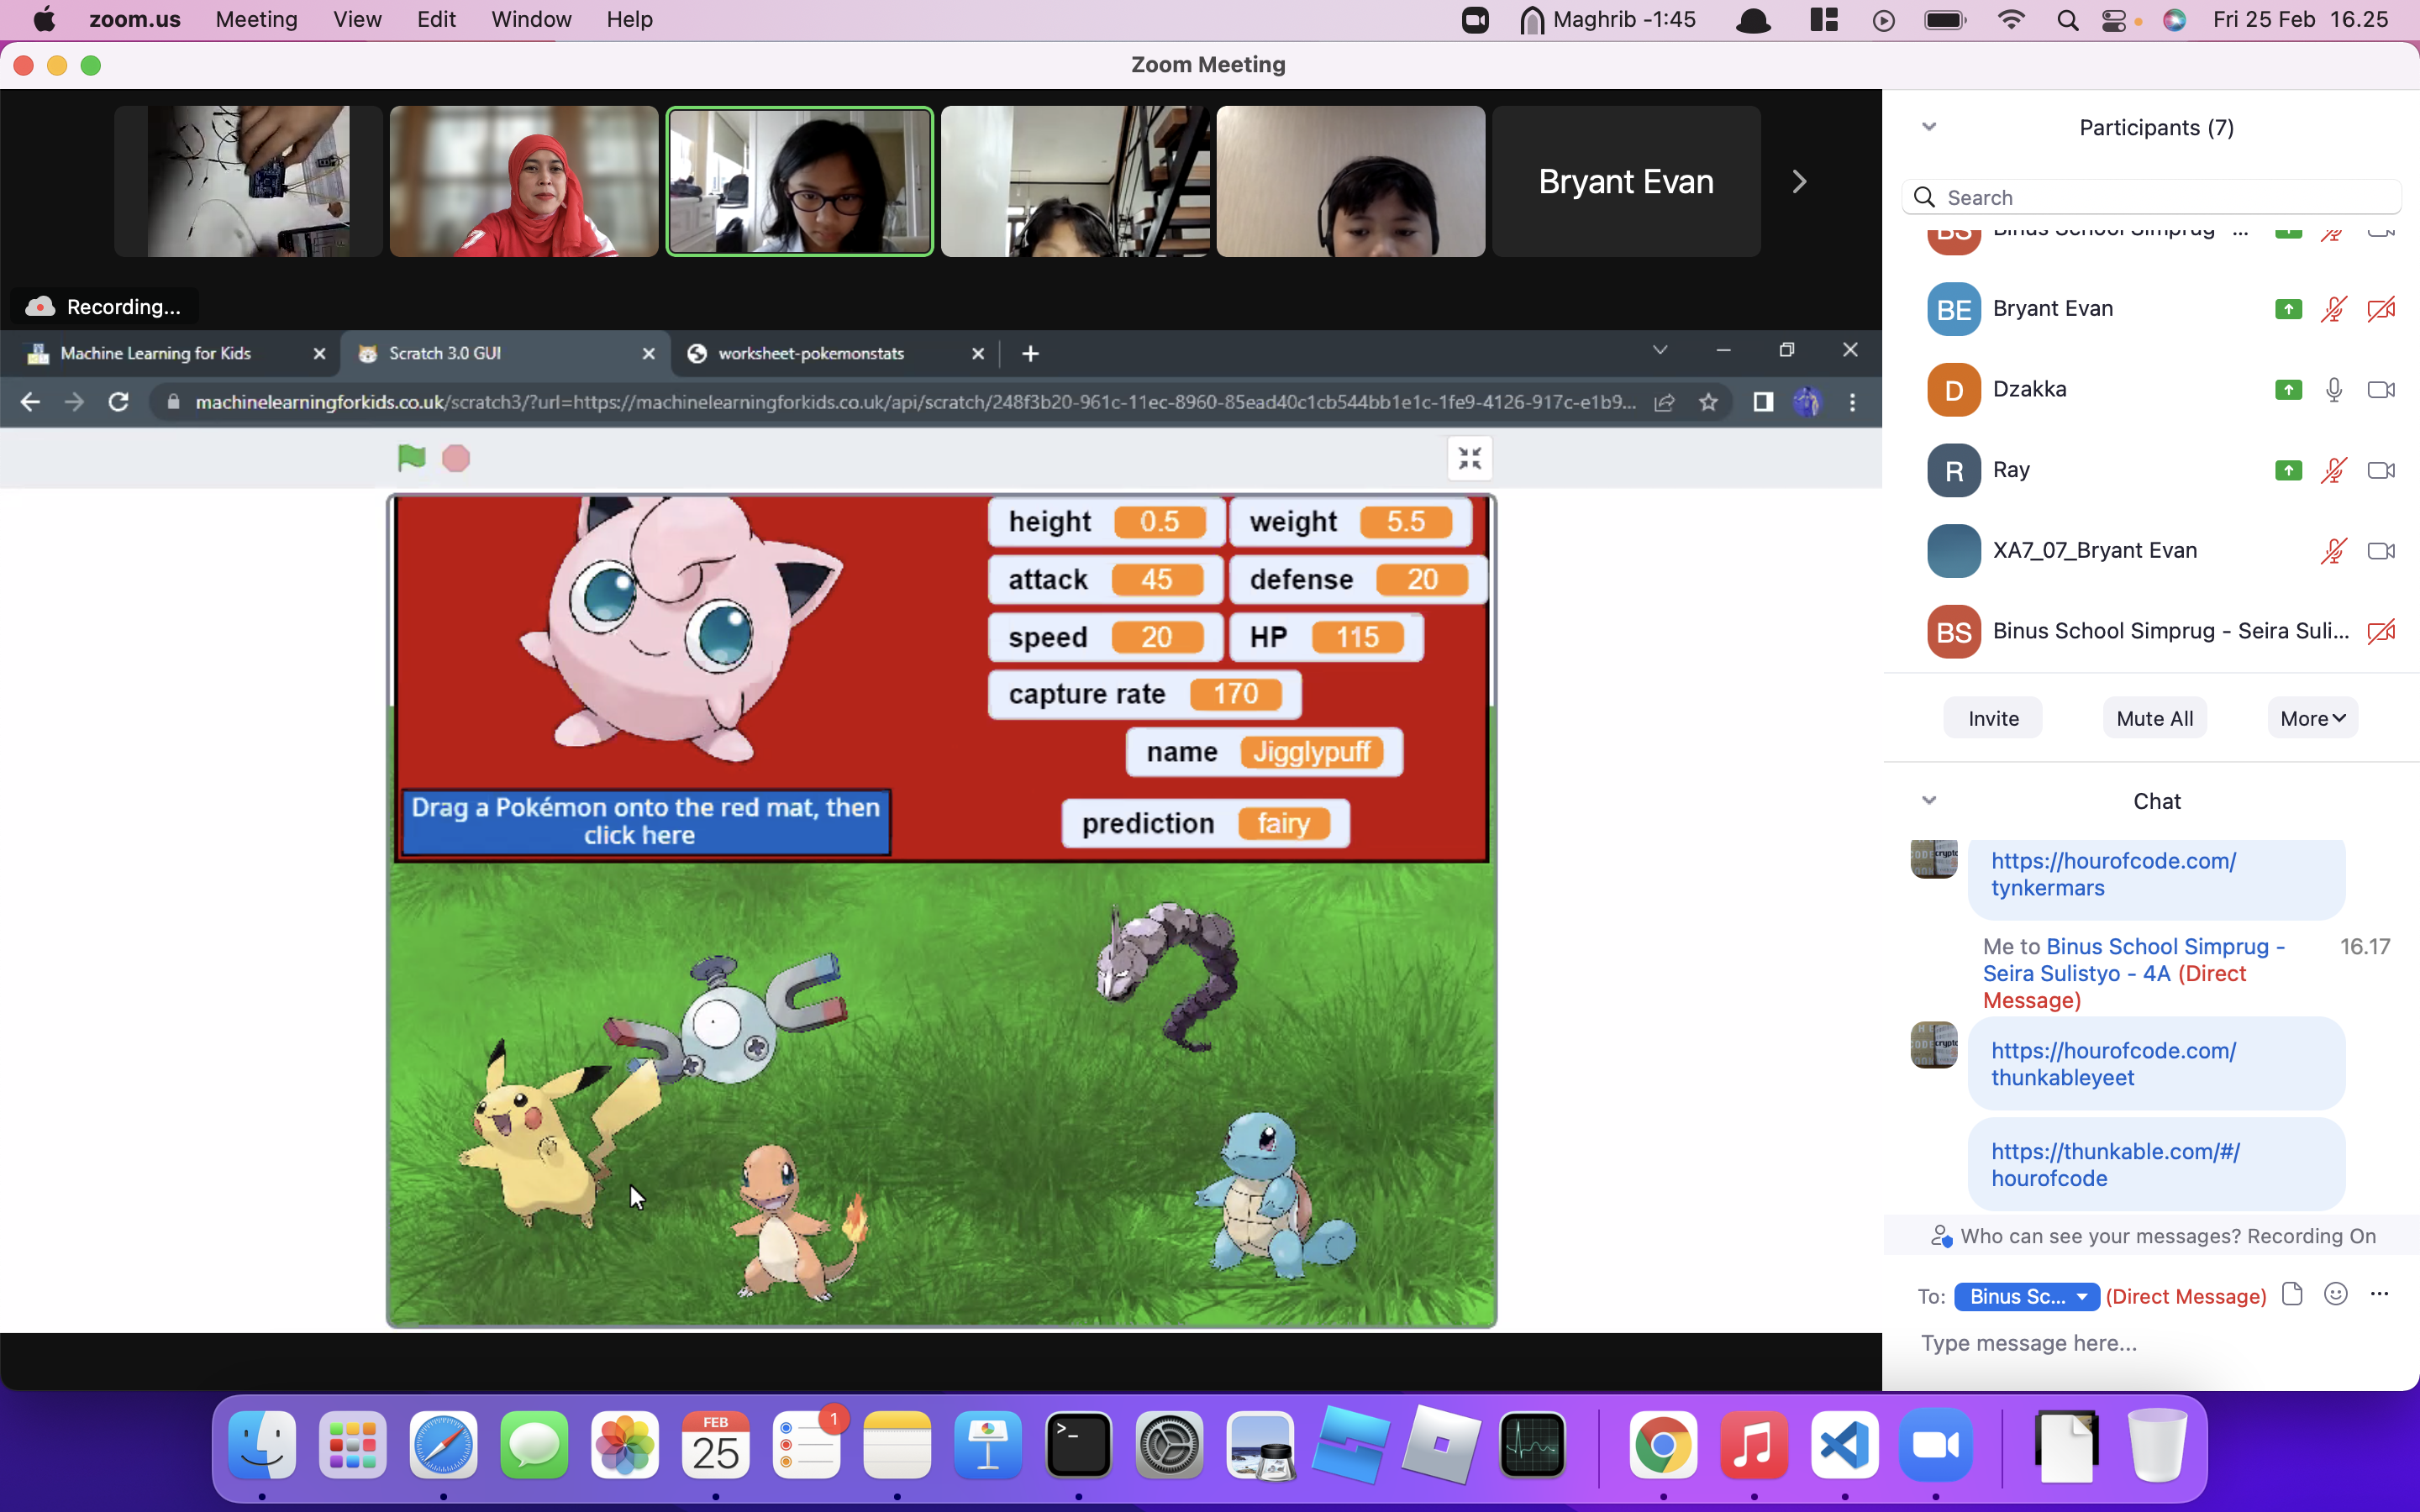This screenshot has height=1512, width=2420.
Task: Collapse the Participants panel
Action: 1929,127
